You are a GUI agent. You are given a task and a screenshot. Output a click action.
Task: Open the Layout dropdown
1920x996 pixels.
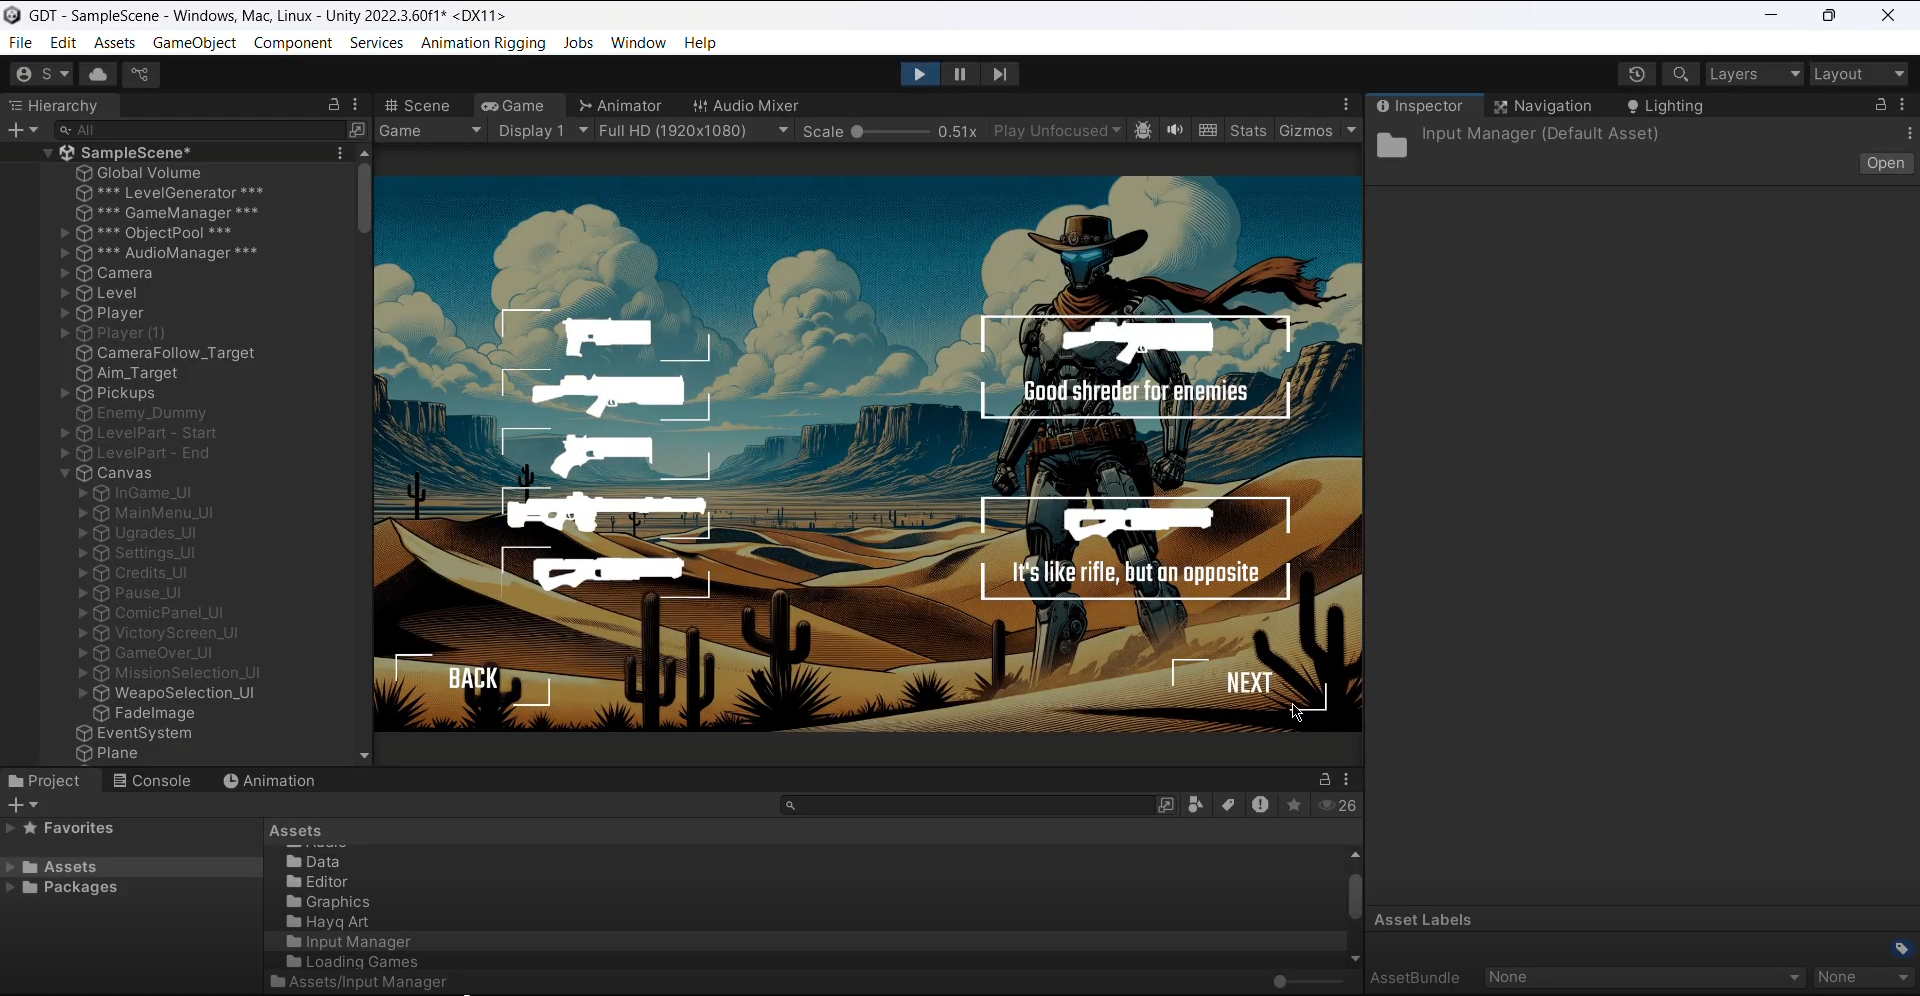click(x=1860, y=74)
